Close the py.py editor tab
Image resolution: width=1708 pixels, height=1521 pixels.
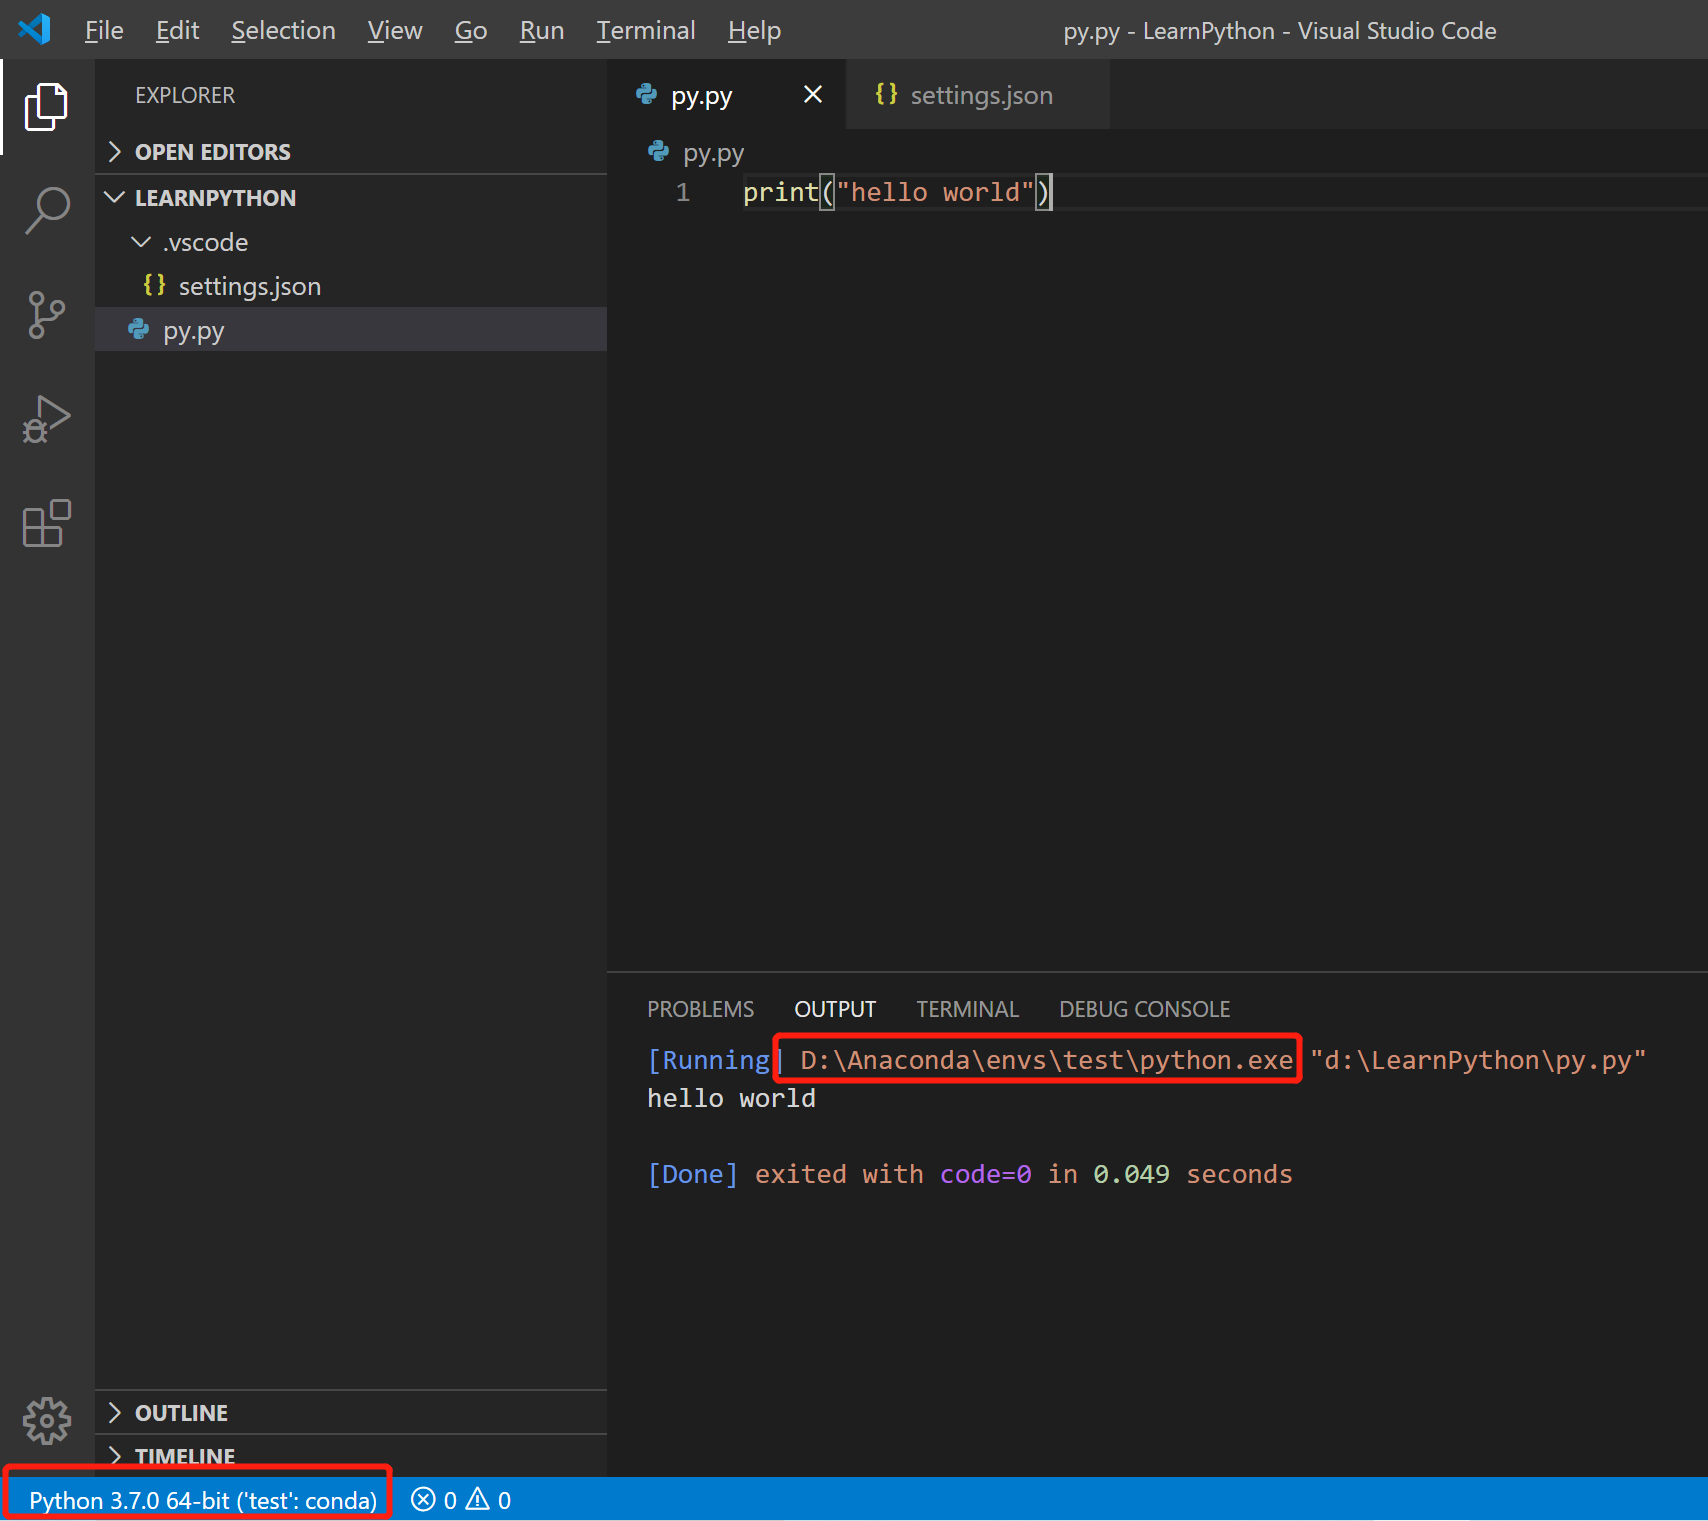(813, 94)
